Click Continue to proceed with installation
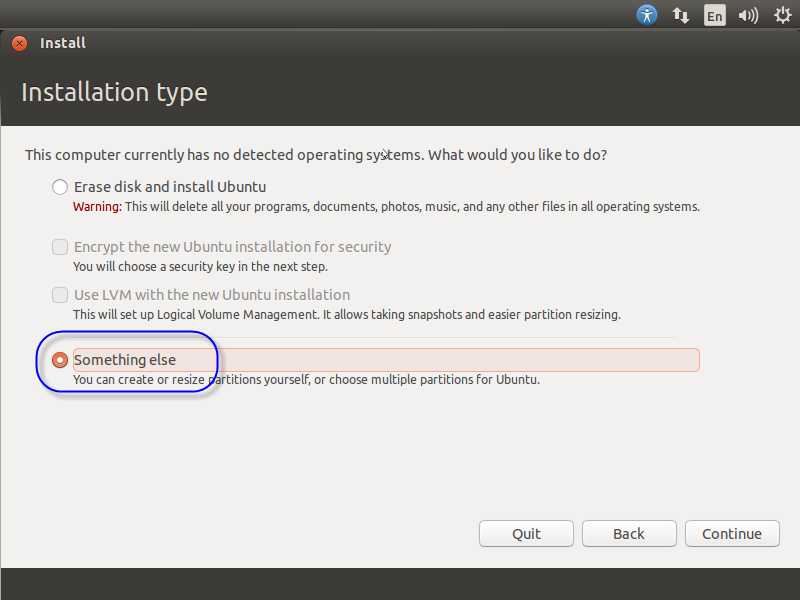 732,534
